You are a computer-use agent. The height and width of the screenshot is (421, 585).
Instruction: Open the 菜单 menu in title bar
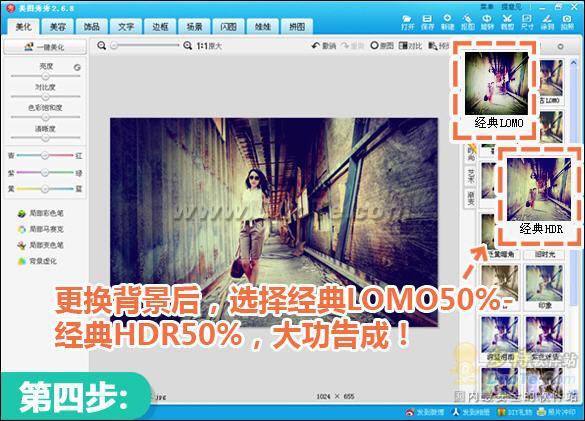pyautogui.click(x=487, y=7)
